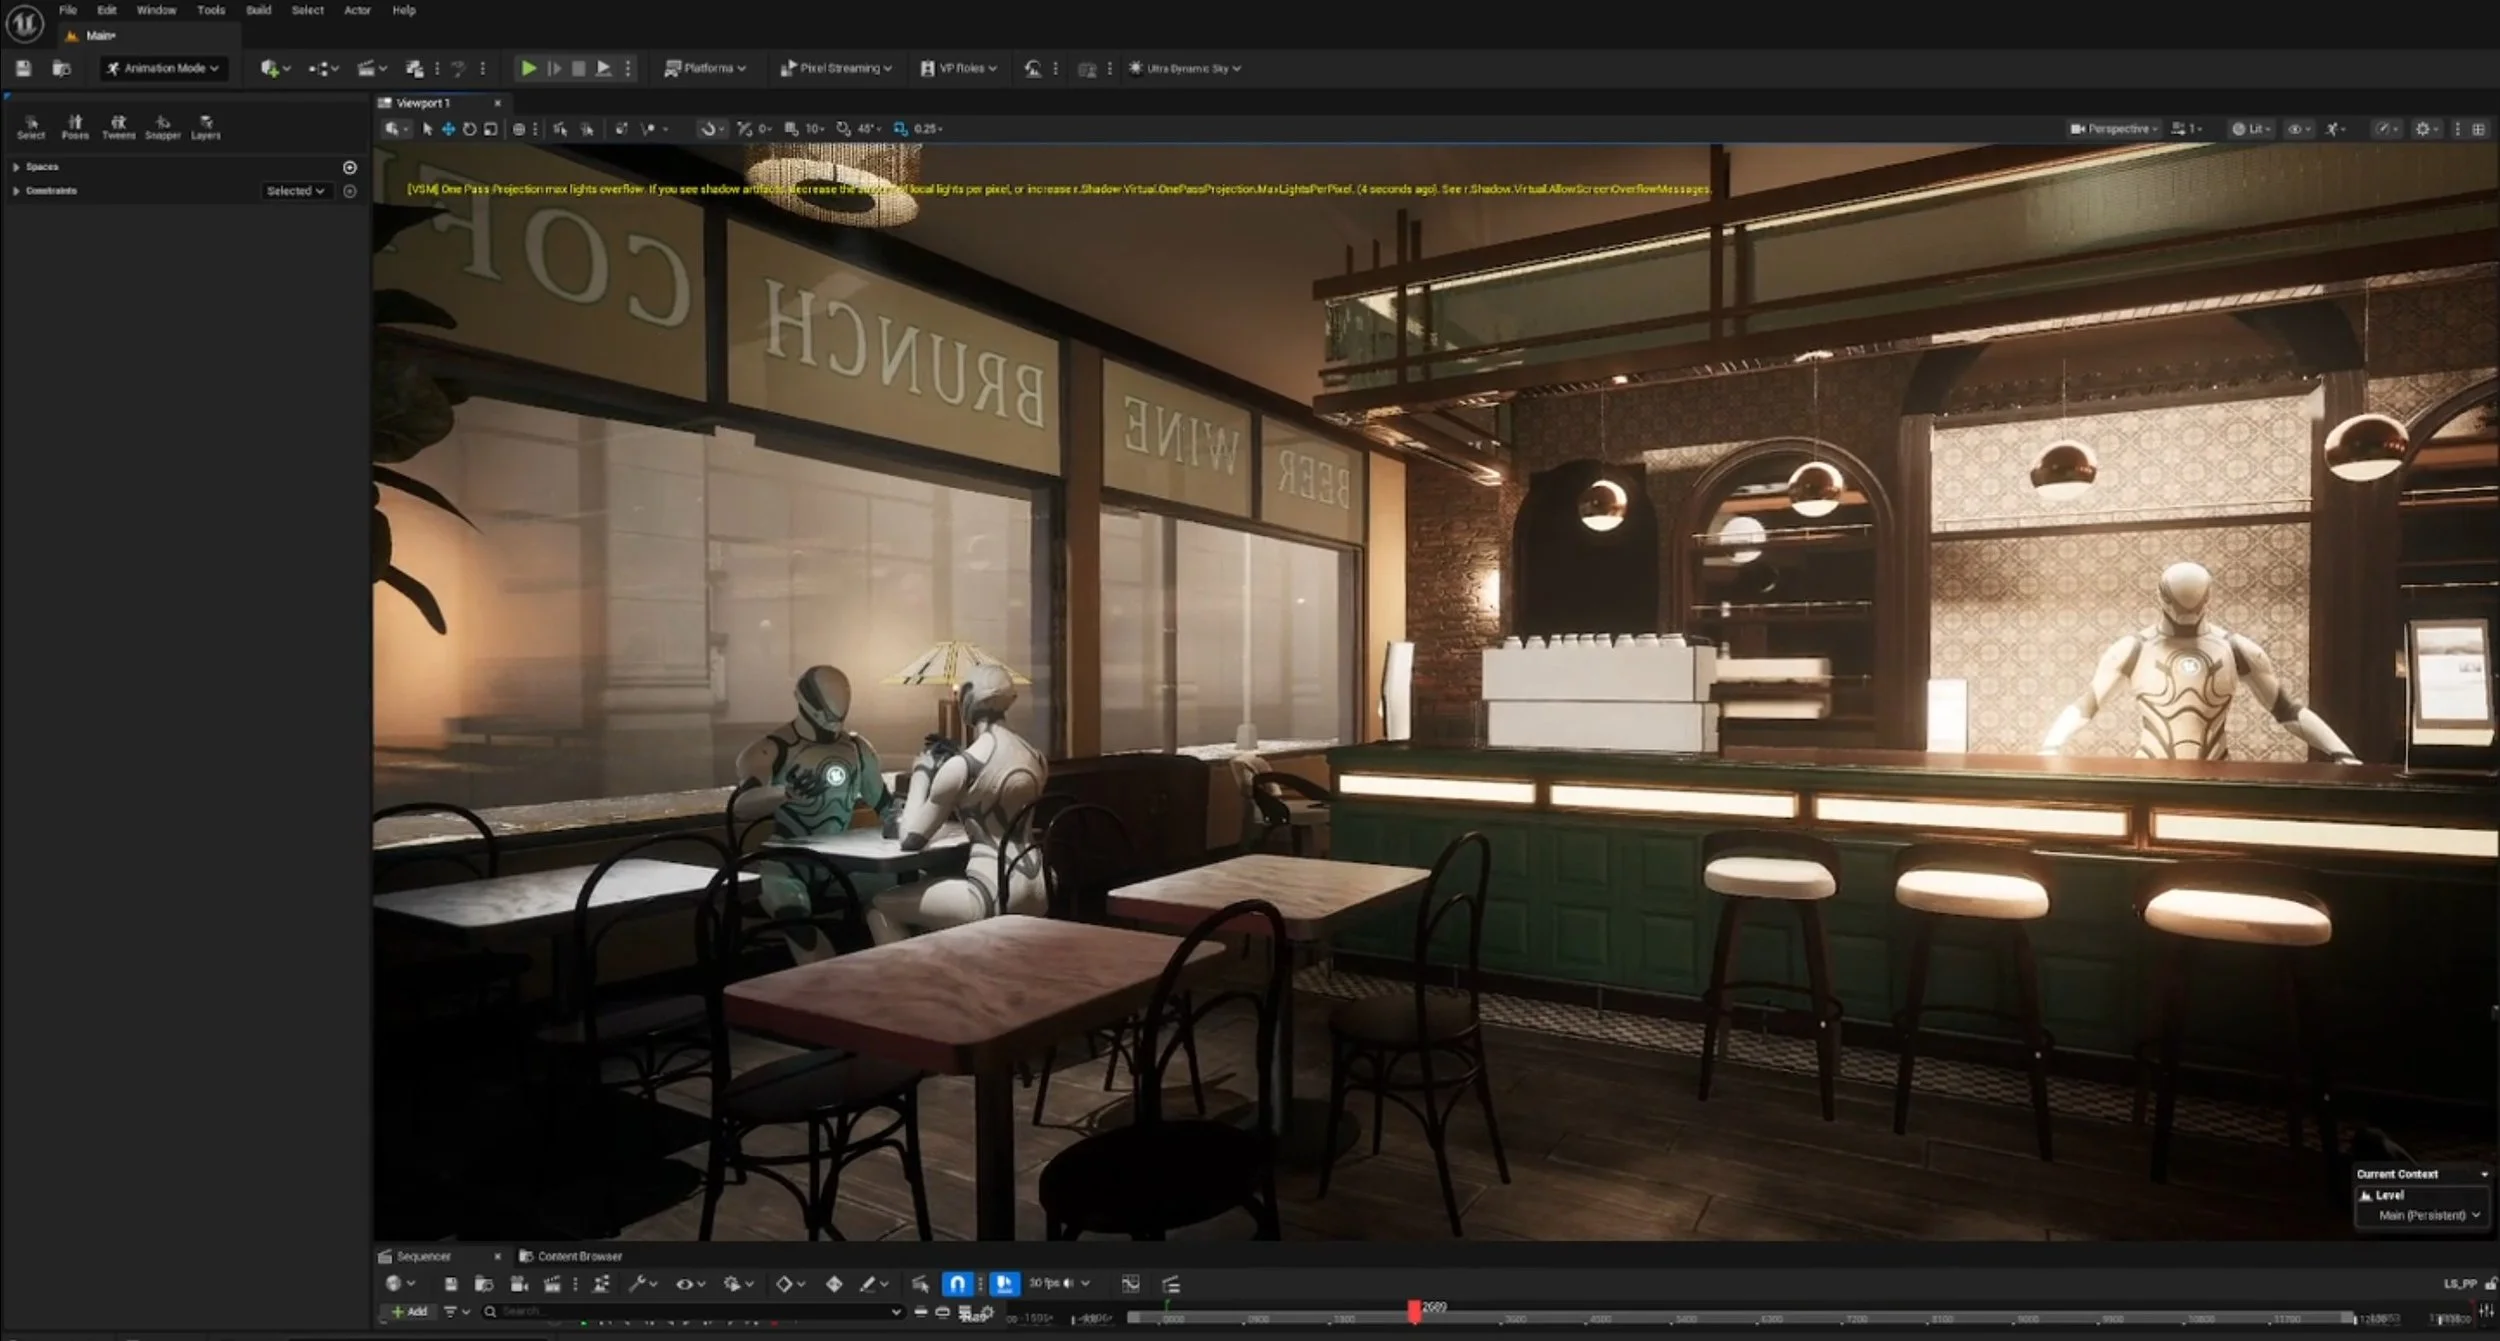This screenshot has height=1341, width=2500.
Task: Expand the Spaces section
Action: click(16, 167)
